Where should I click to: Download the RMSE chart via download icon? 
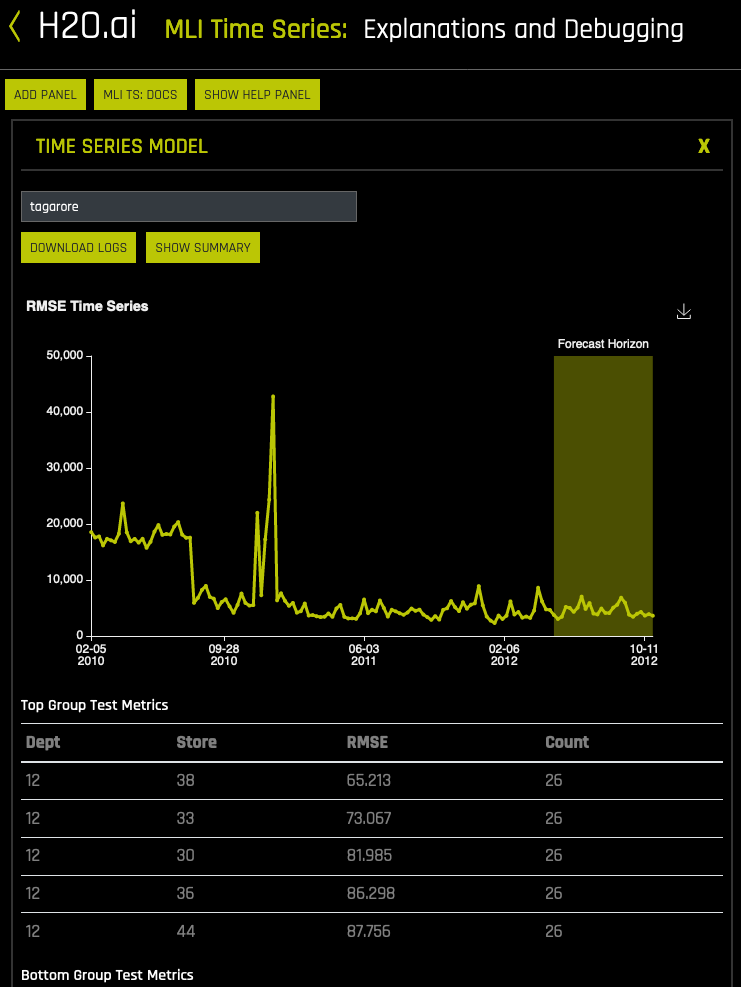tap(684, 312)
